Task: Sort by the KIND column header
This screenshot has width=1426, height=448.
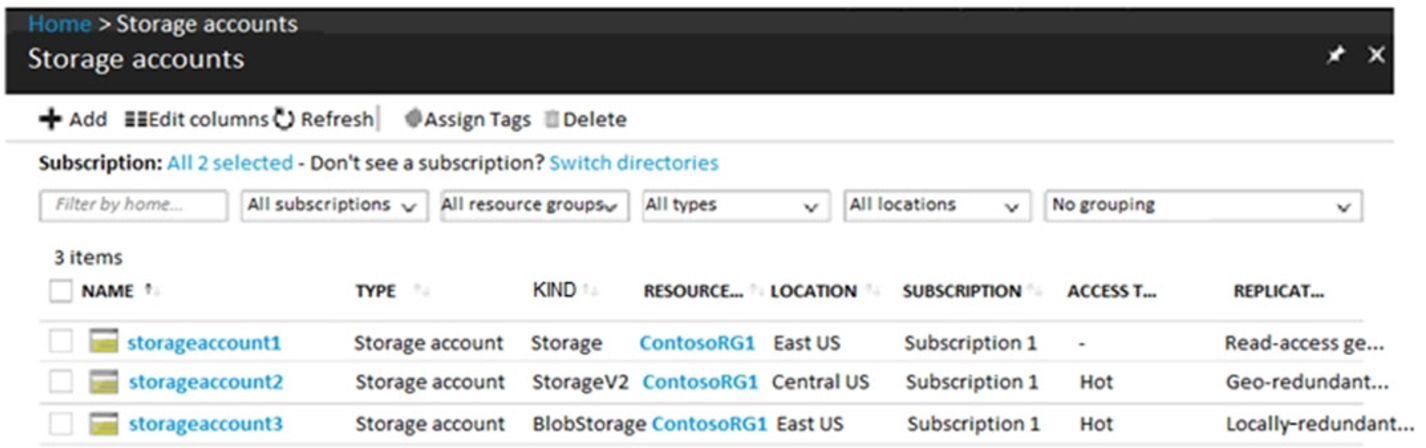Action: coord(555,290)
